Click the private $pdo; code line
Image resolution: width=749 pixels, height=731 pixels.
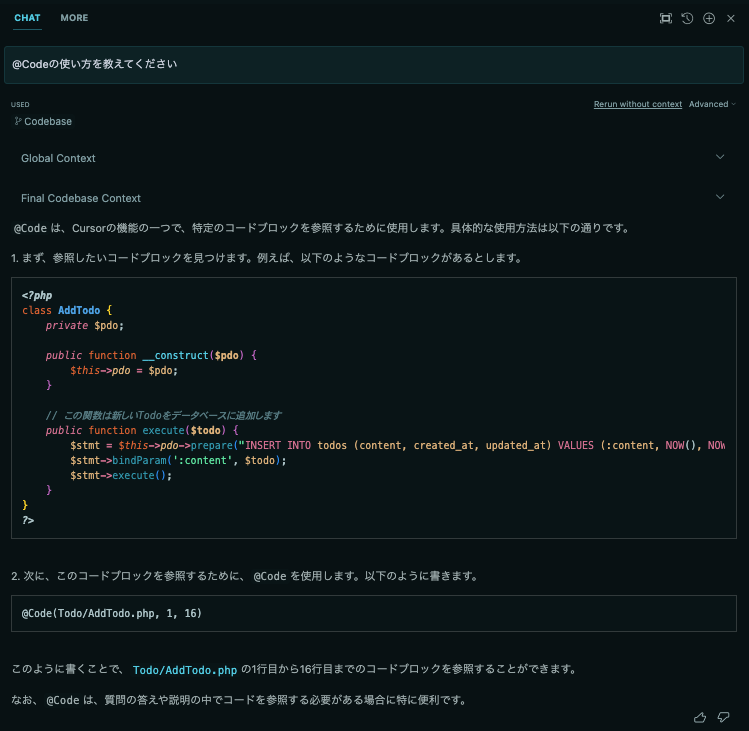(x=85, y=325)
